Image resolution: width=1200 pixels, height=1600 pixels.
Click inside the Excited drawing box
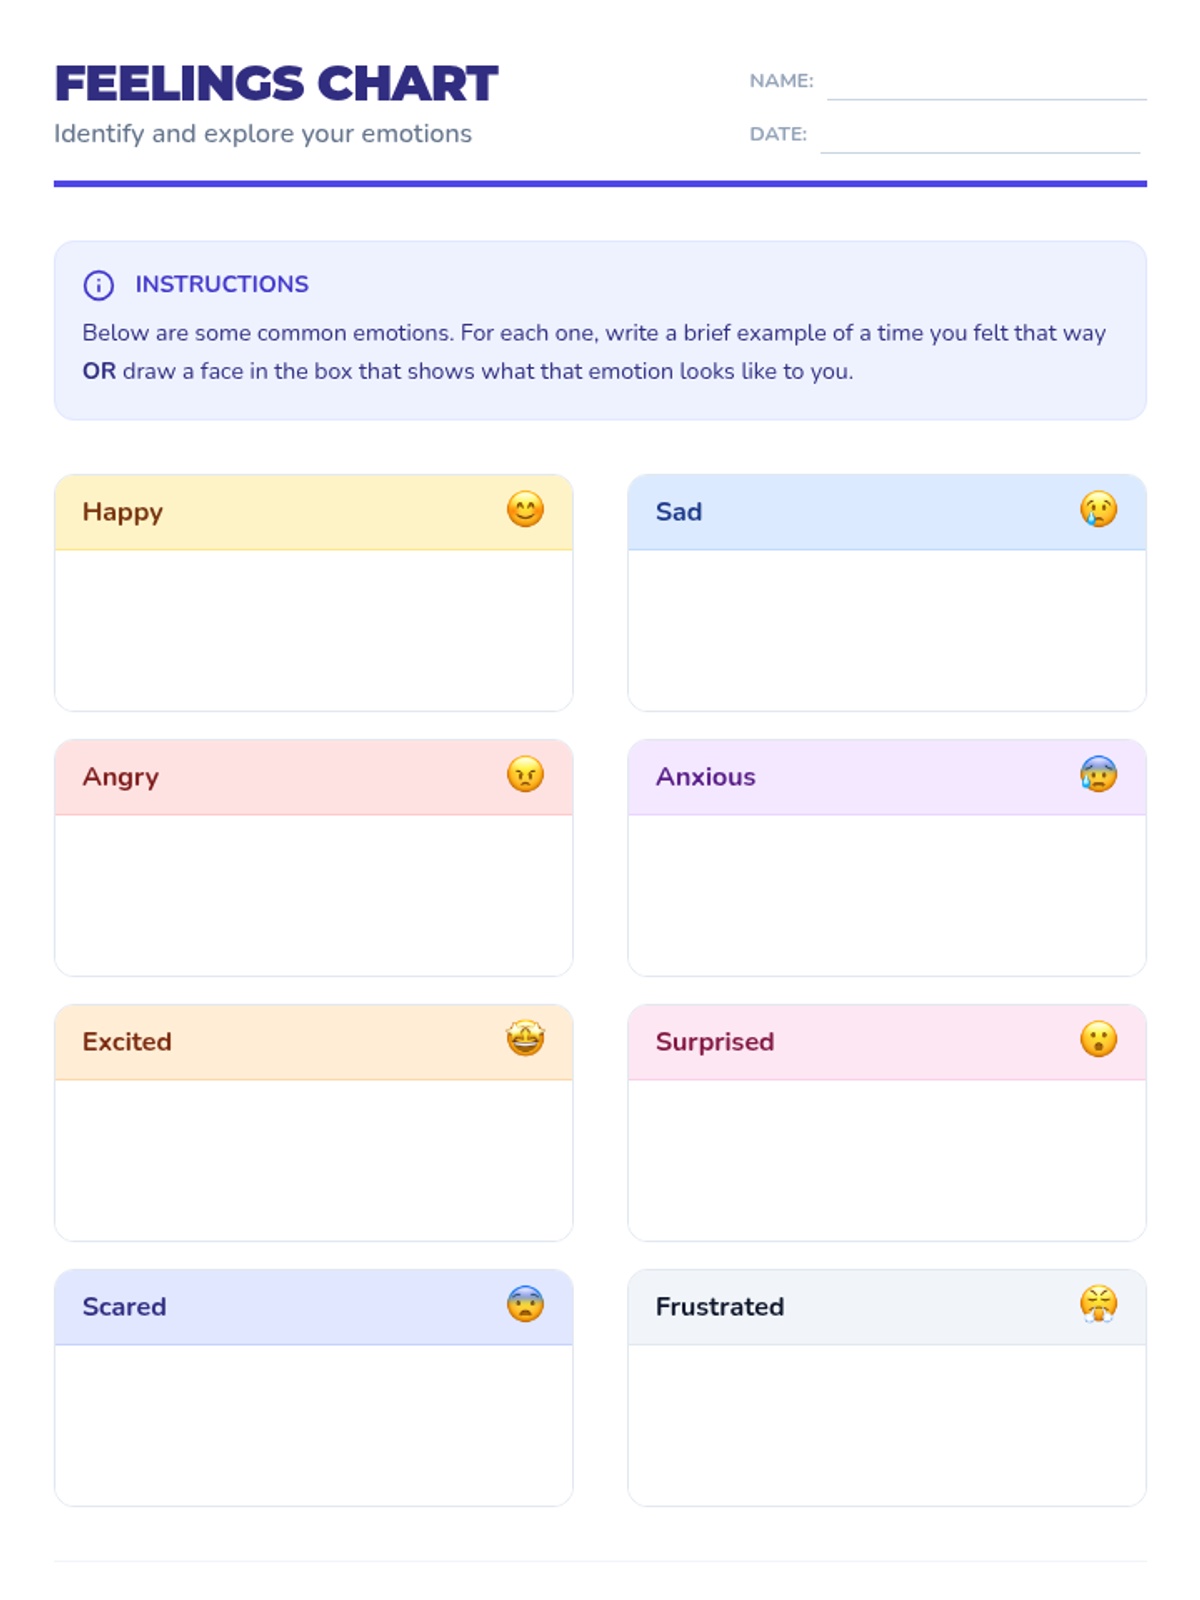pyautogui.click(x=313, y=1160)
